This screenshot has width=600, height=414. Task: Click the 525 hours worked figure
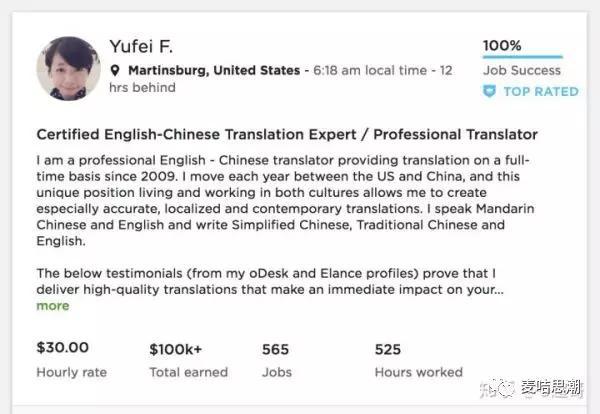(x=388, y=349)
